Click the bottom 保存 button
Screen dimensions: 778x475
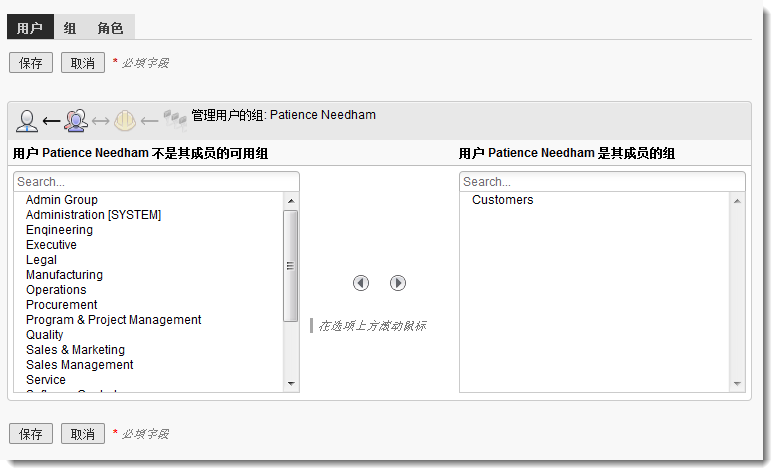tap(31, 434)
